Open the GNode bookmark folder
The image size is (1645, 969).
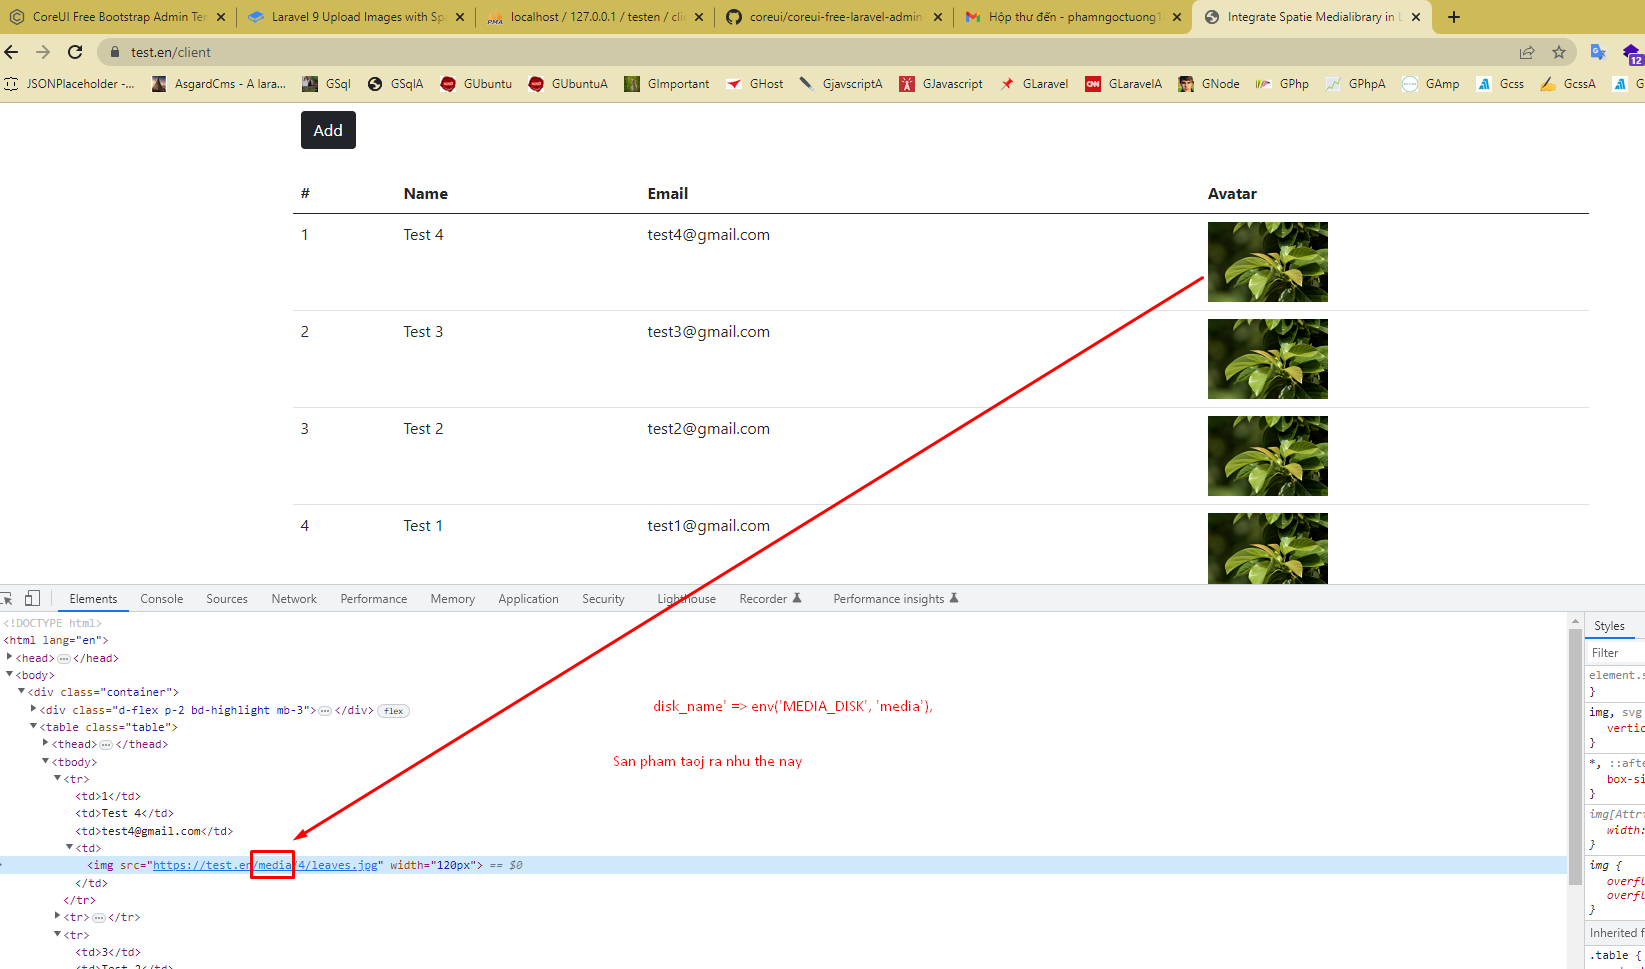(1209, 84)
